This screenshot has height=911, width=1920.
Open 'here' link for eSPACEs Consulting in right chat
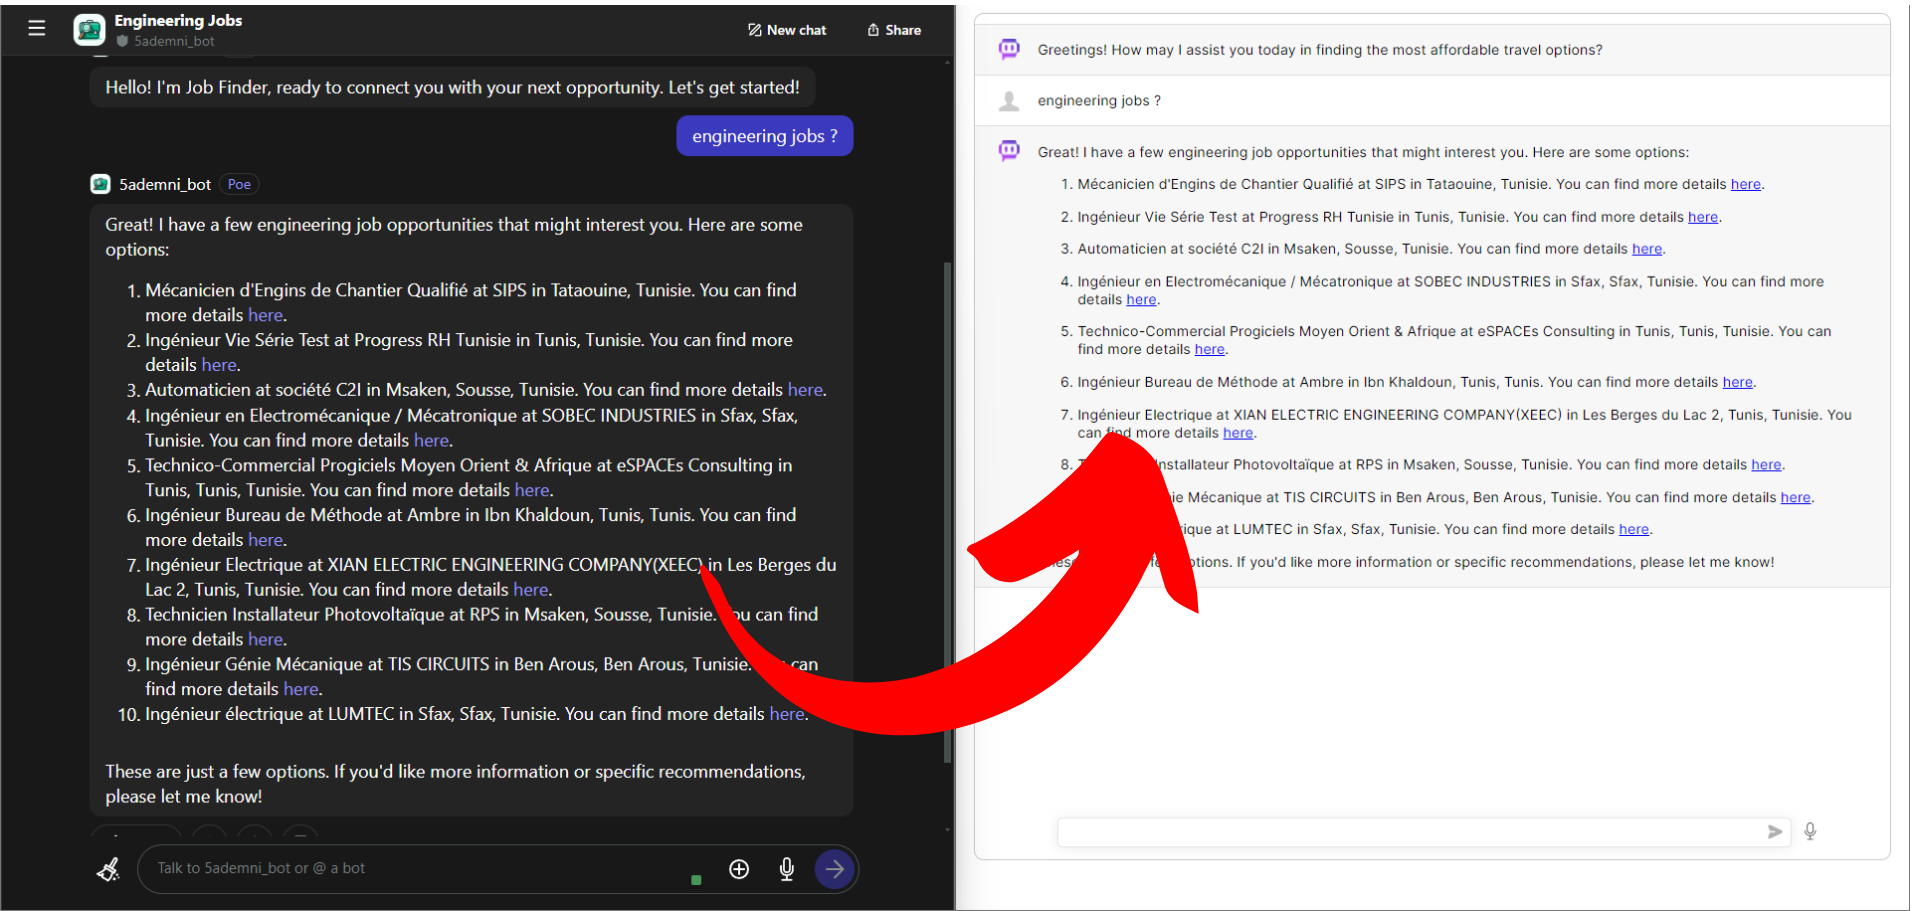click(x=1209, y=350)
